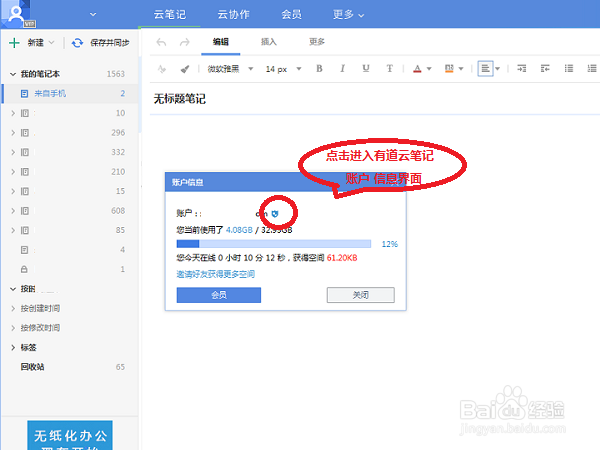Toggle bold formatting

pyautogui.click(x=319, y=68)
